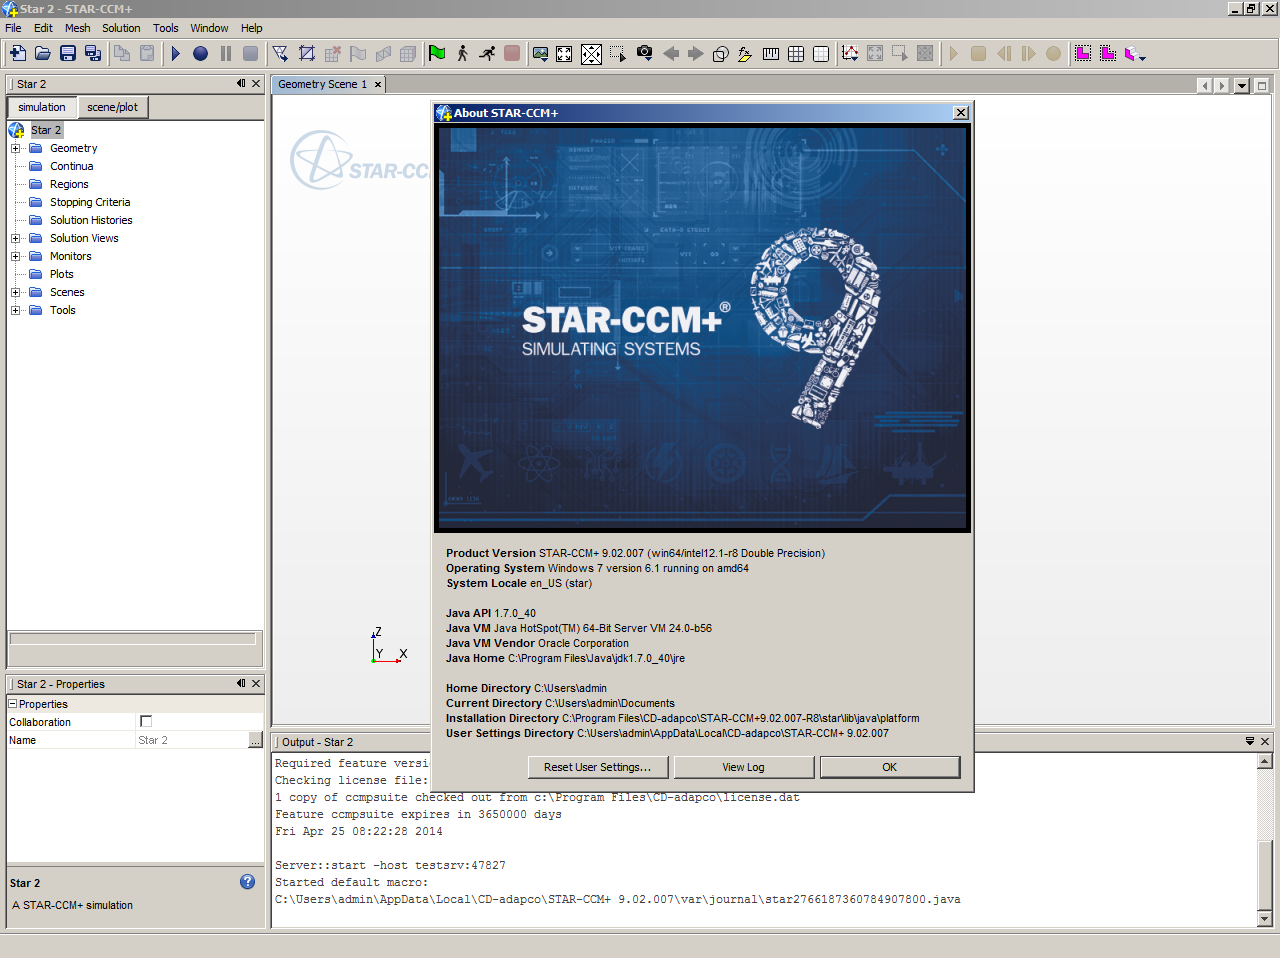Click the running man Run icon
The height and width of the screenshot is (959, 1280).
click(x=487, y=54)
